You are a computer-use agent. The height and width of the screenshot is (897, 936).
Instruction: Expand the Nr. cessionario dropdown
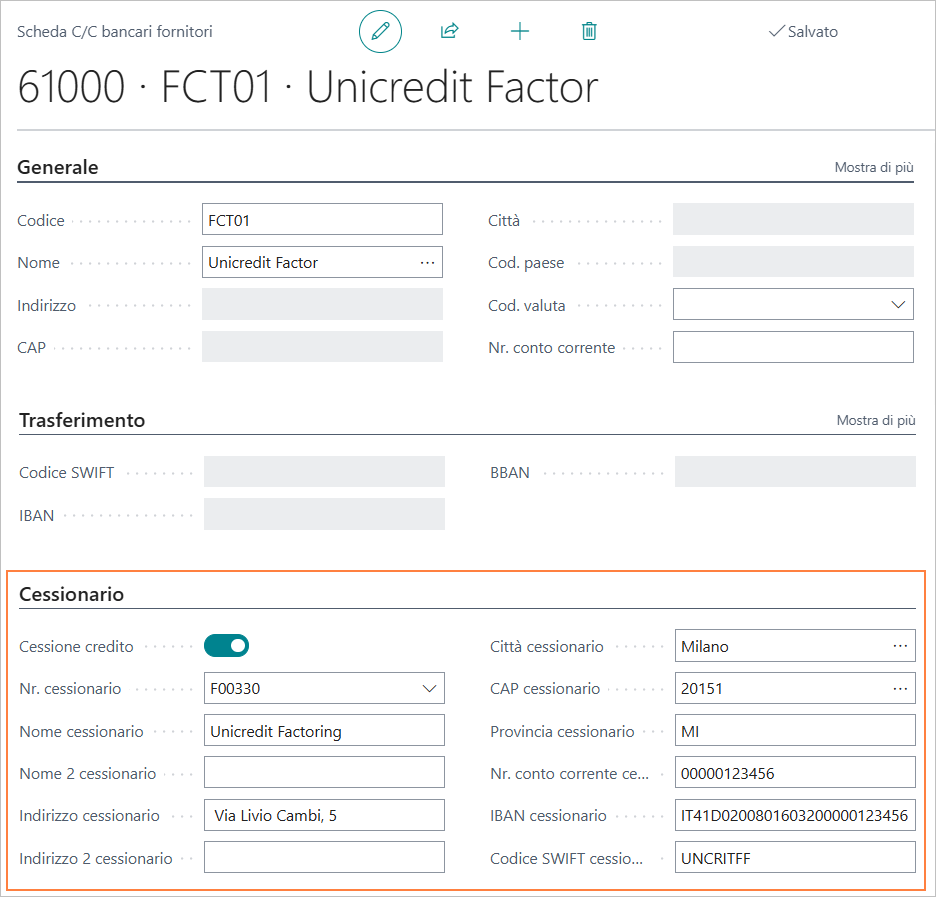pyautogui.click(x=429, y=688)
